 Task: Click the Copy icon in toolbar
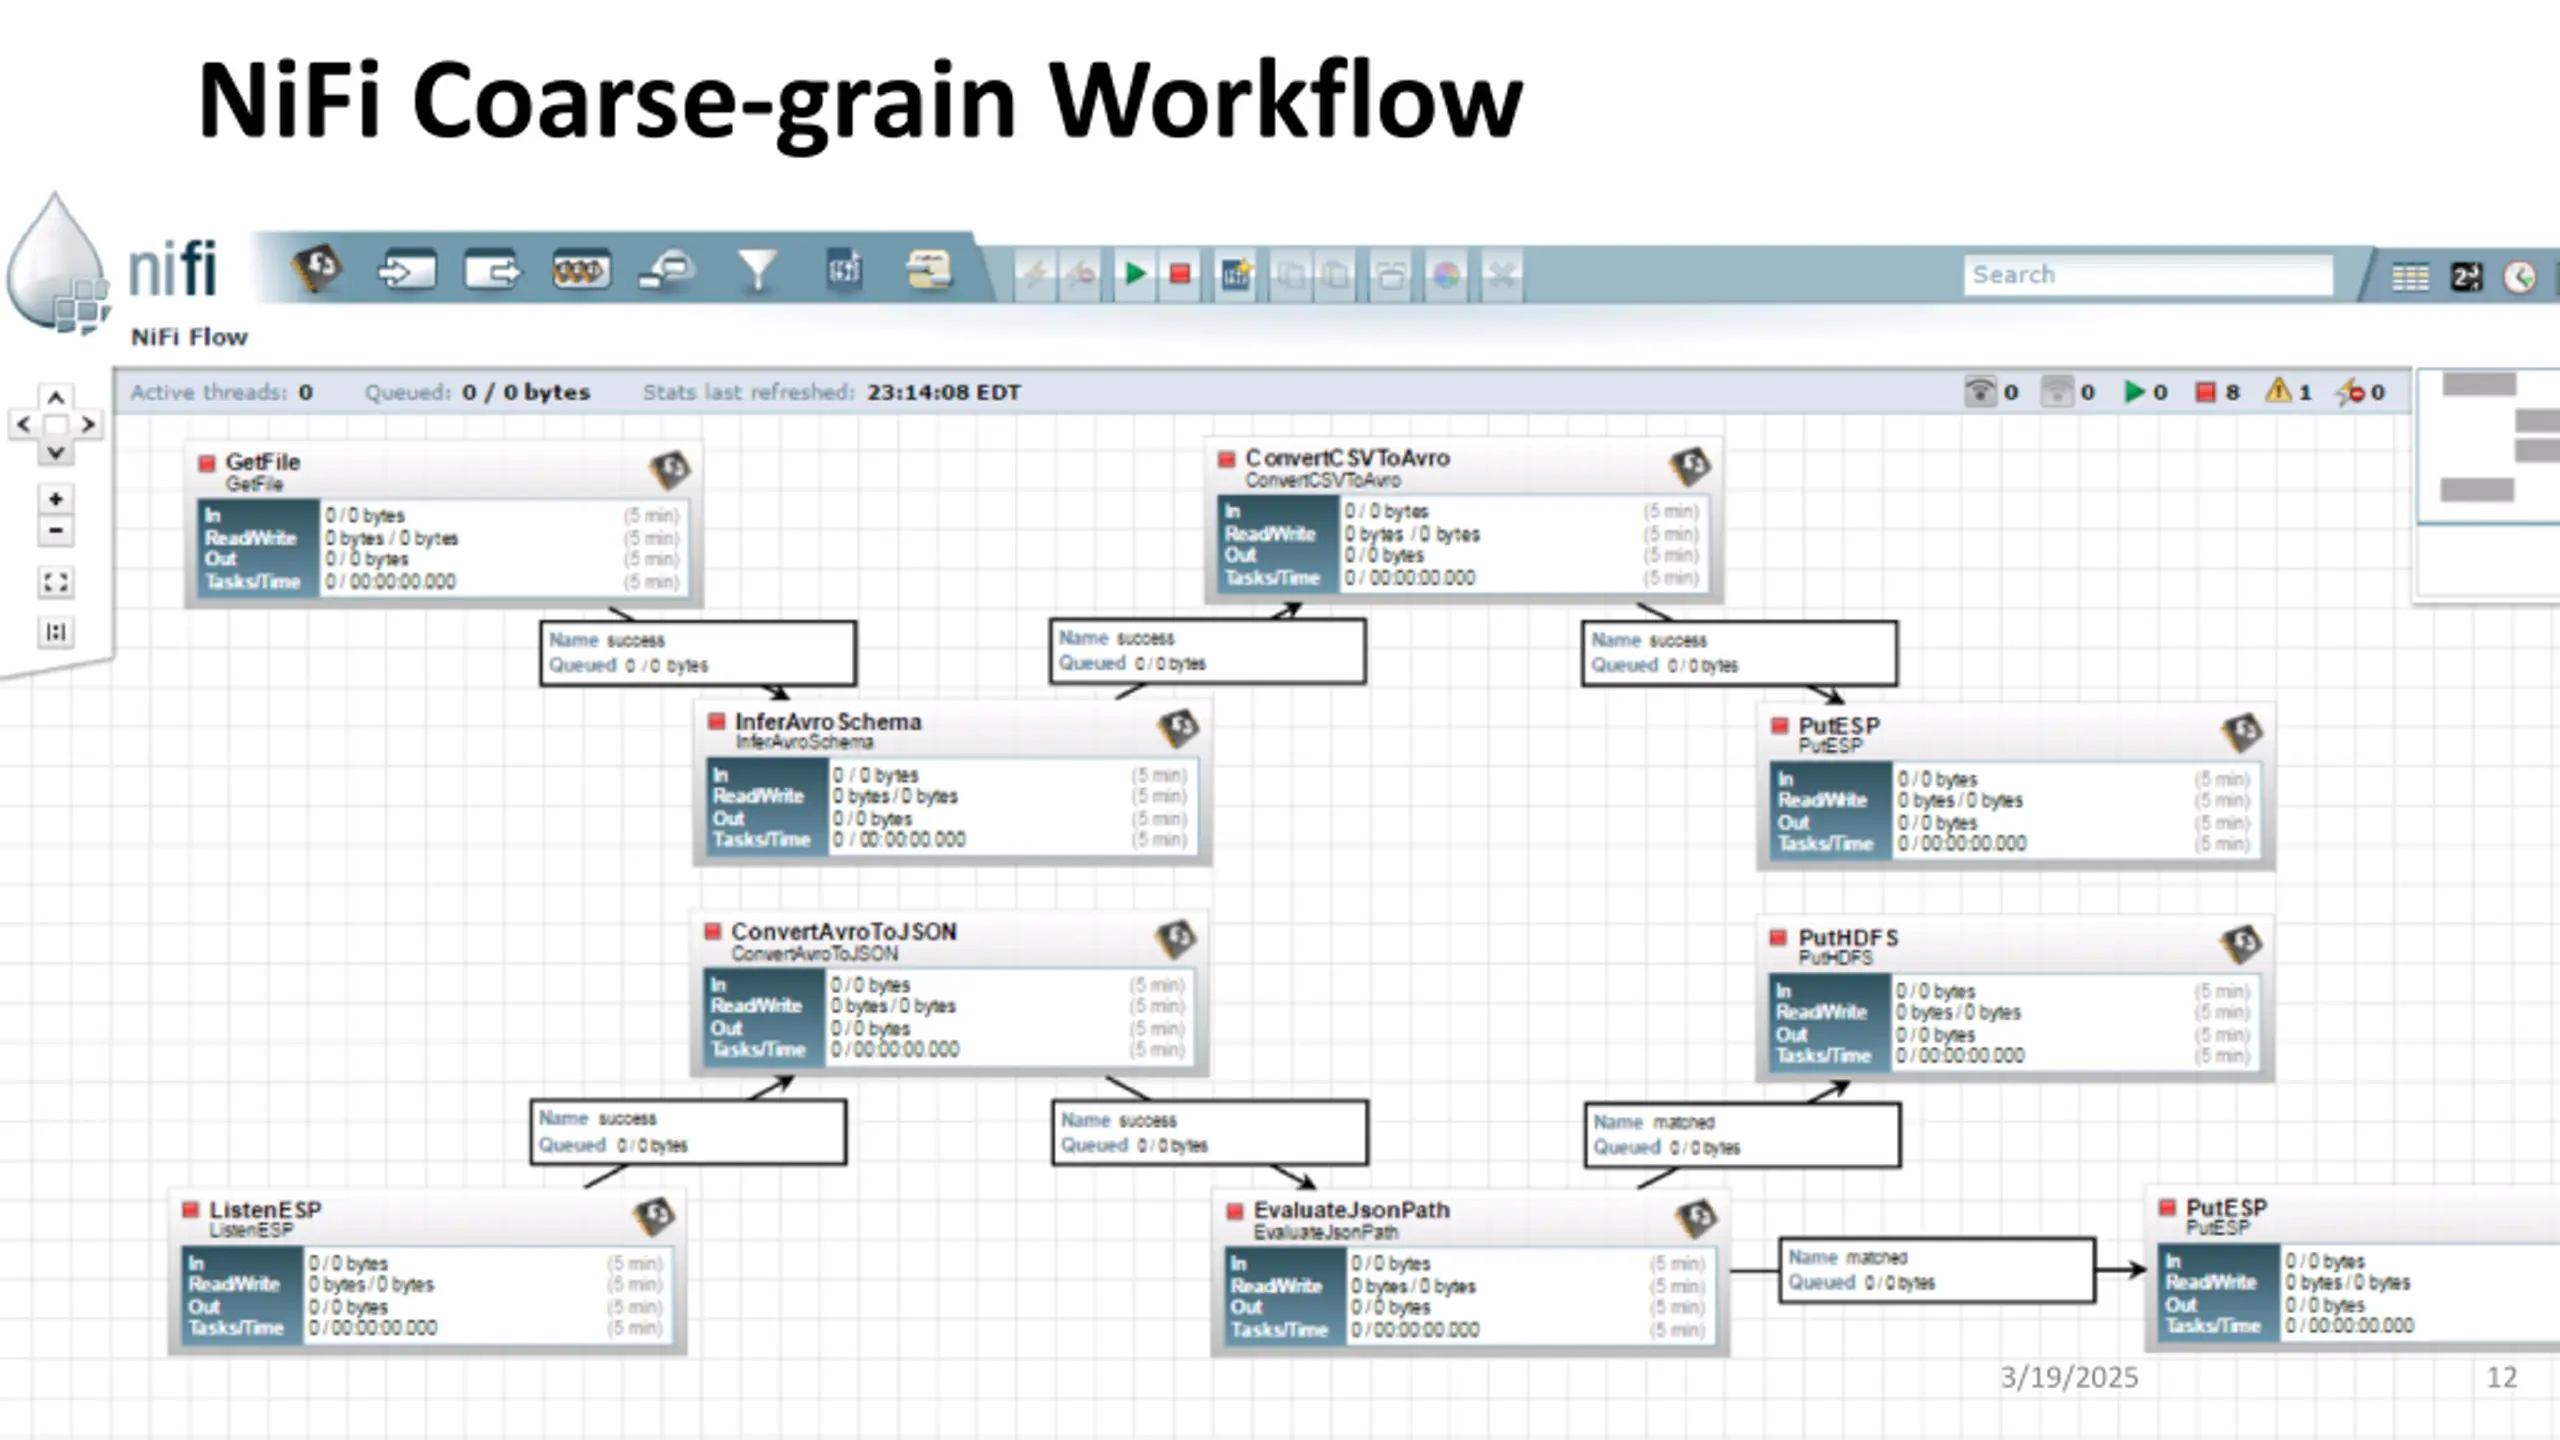(1291, 274)
